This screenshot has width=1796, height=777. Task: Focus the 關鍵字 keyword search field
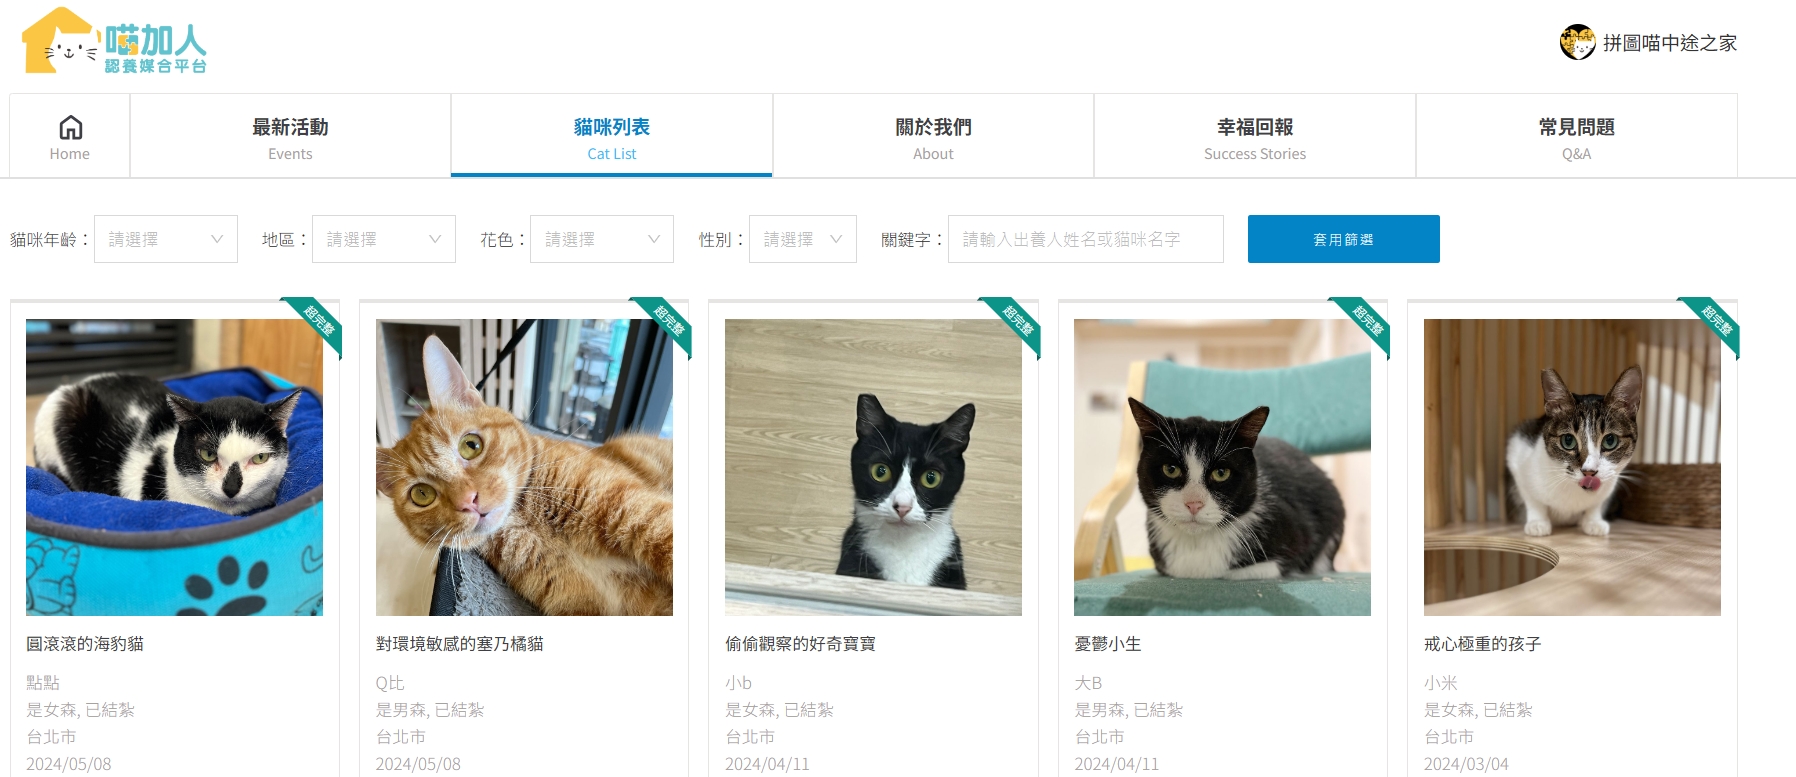pyautogui.click(x=1086, y=239)
